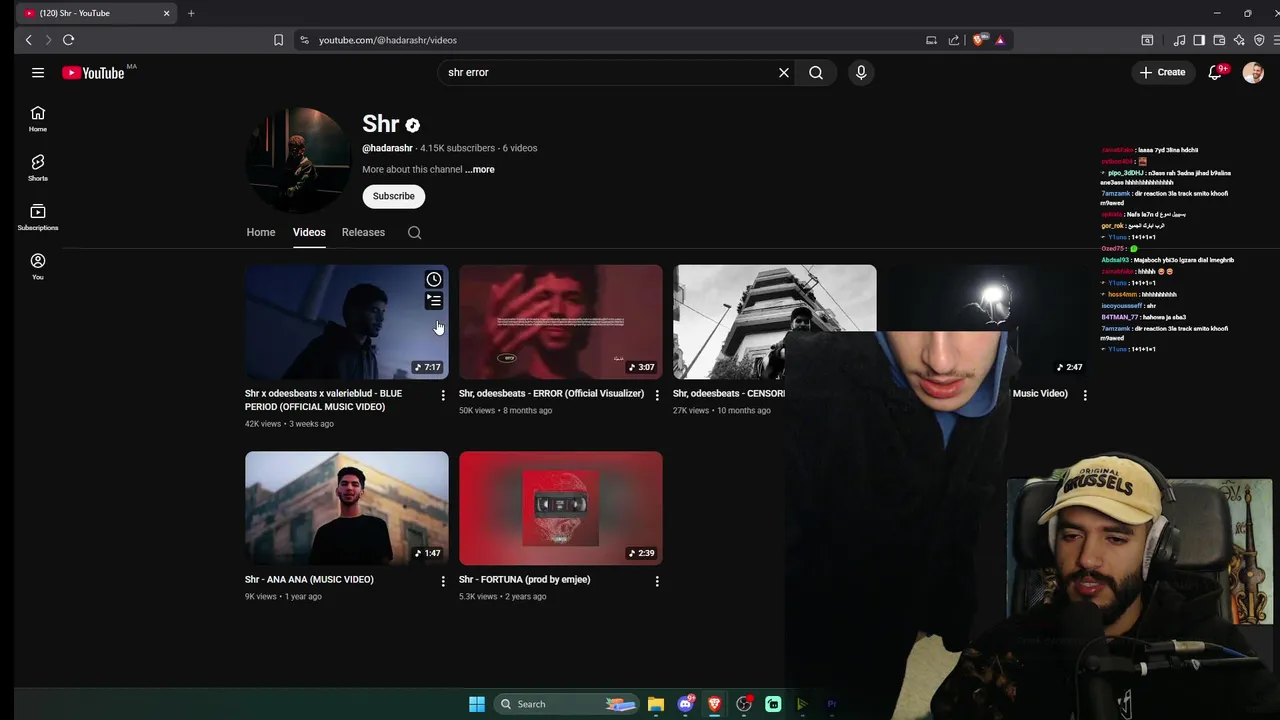Viewport: 1280px width, 720px height.
Task: Click the BLUE PERIOD video title link
Action: pyautogui.click(x=323, y=400)
